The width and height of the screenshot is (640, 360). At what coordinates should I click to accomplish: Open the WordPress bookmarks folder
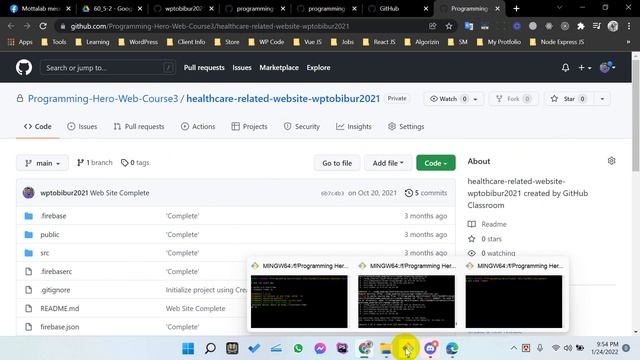pyautogui.click(x=138, y=42)
